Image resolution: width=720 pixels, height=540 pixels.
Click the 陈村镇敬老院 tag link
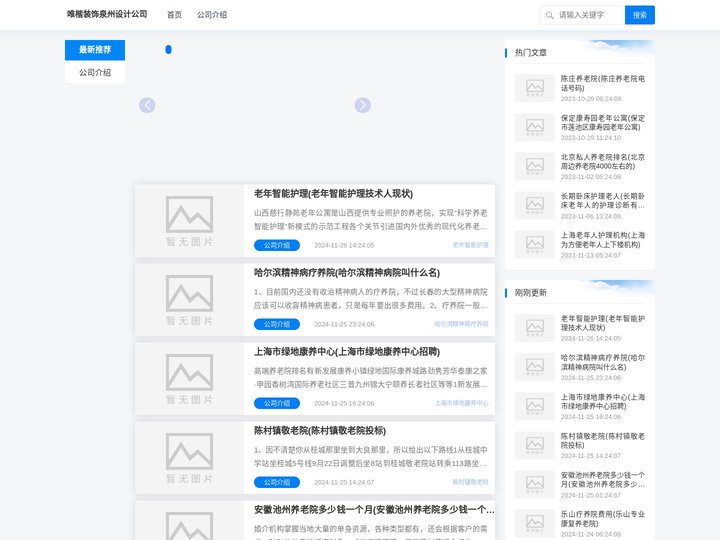pos(470,482)
